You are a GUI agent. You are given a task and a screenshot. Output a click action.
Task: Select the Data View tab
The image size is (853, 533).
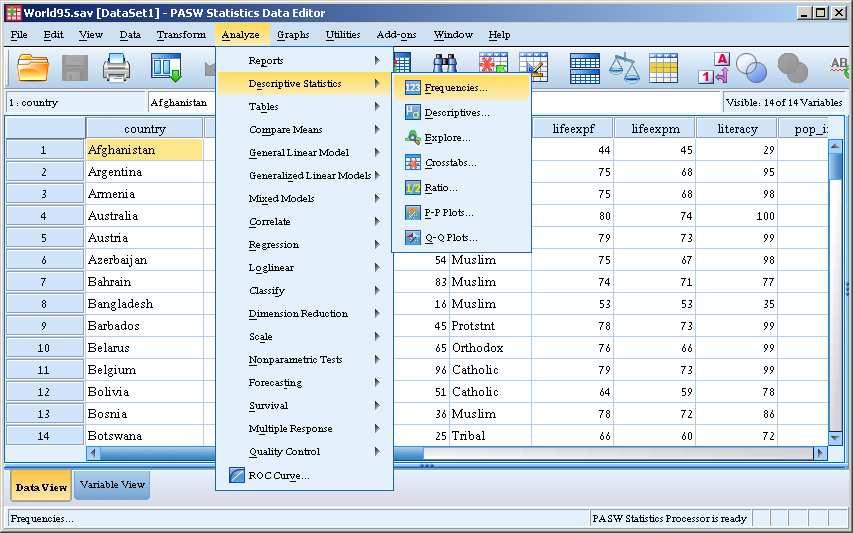point(41,486)
